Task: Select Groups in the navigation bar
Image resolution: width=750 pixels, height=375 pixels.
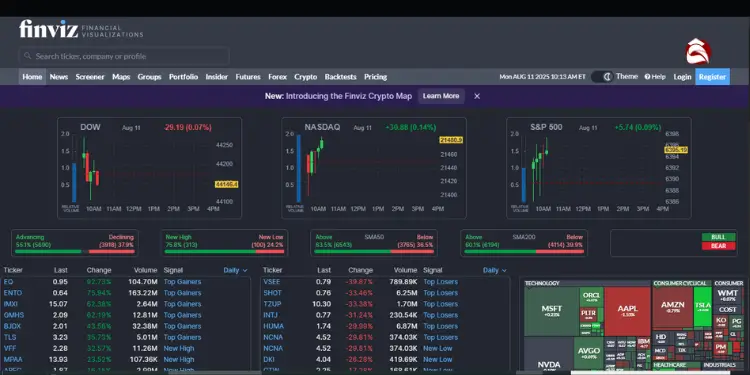Action: point(149,77)
